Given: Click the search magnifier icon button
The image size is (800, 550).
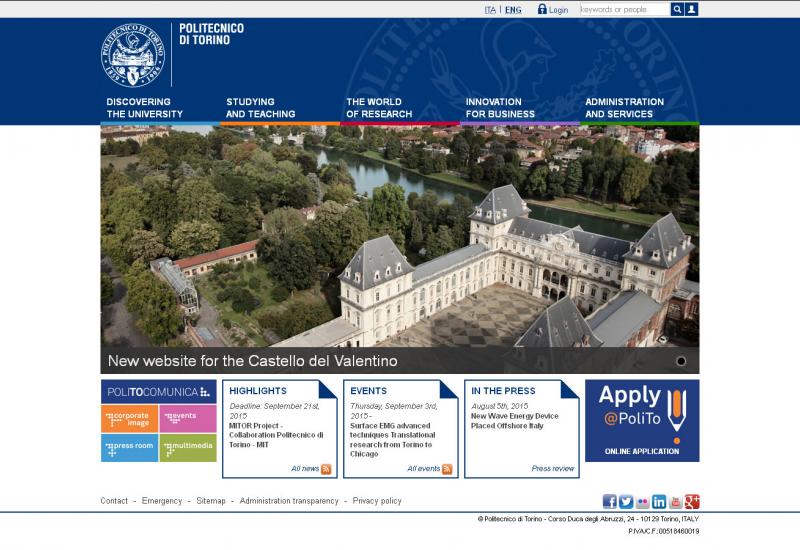Looking at the screenshot, I should (677, 9).
